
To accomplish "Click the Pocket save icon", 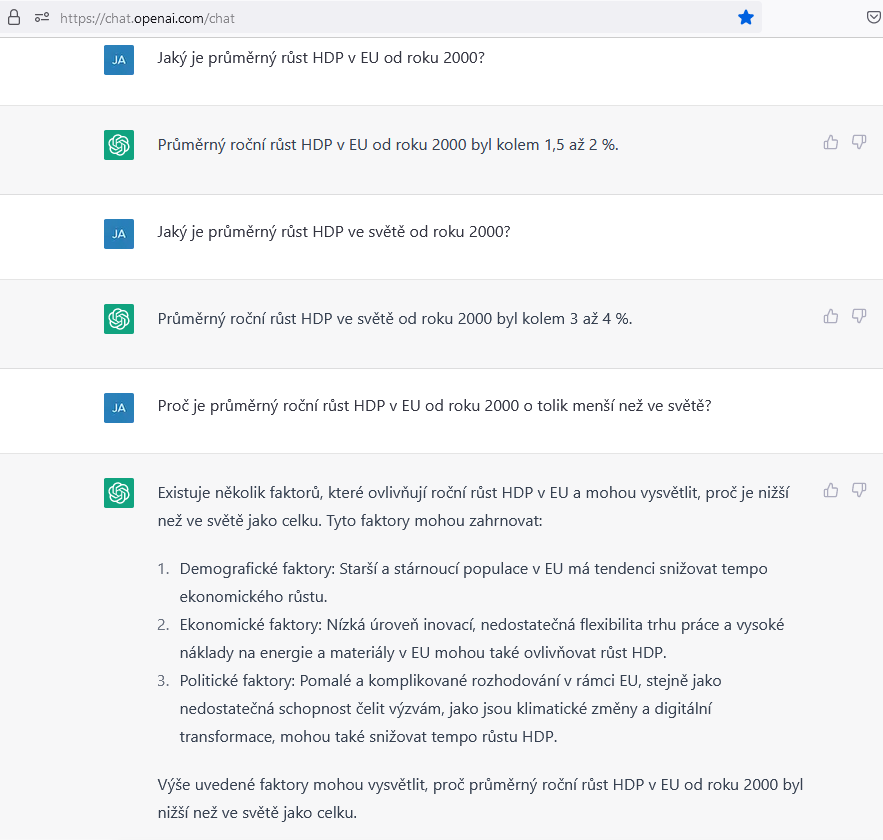I will pos(873,18).
